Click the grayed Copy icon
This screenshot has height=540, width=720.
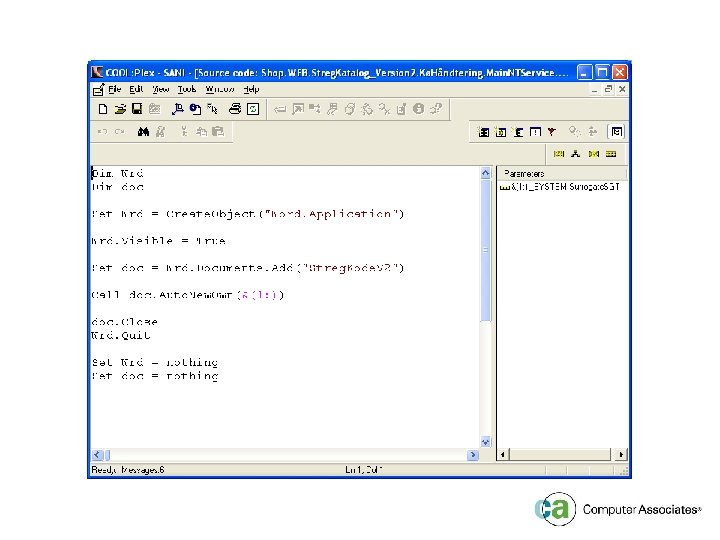click(x=202, y=132)
